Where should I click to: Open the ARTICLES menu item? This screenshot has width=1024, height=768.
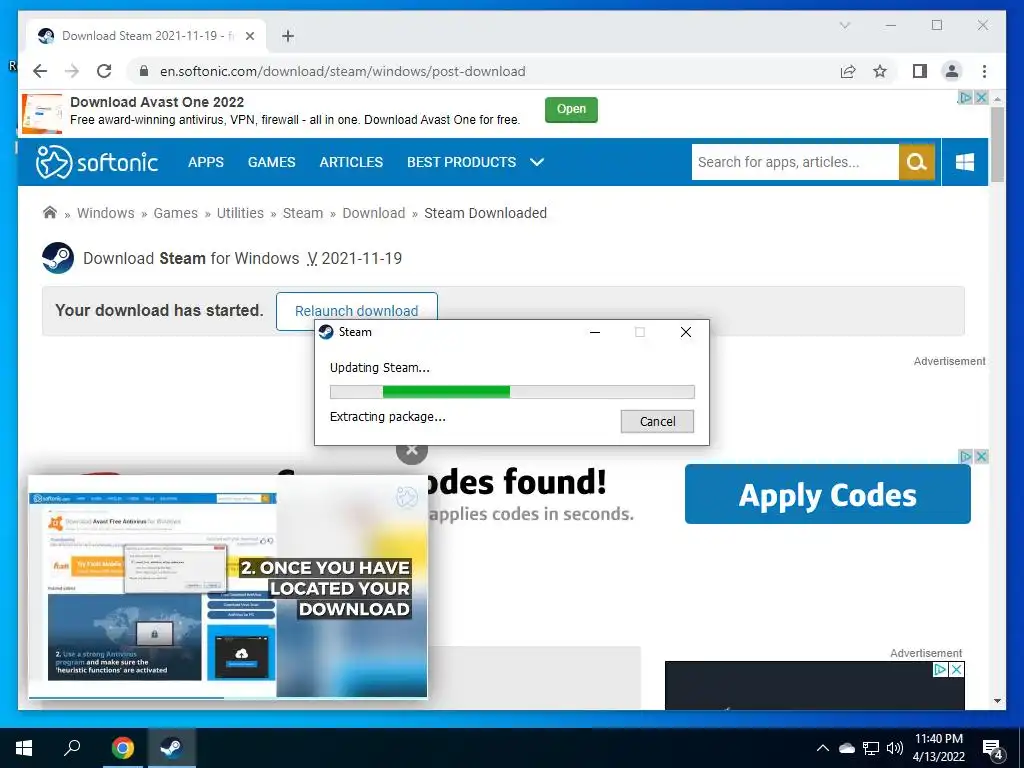351,162
